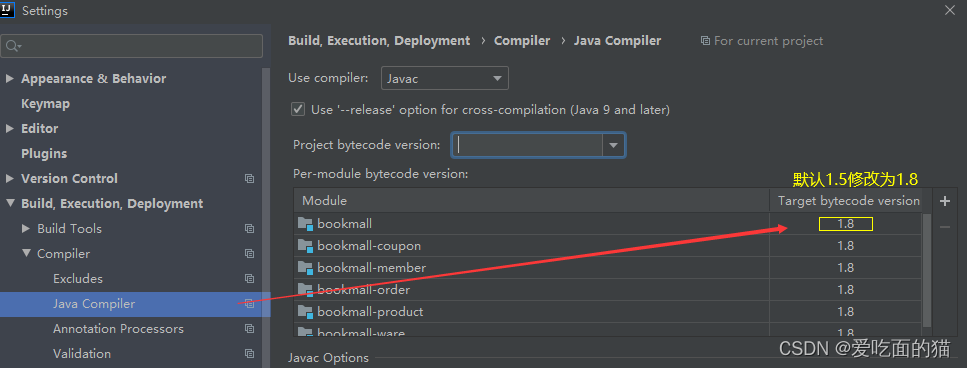This screenshot has width=967, height=368.
Task: Click project-level icon beside Annotation Processors
Action: click(249, 329)
